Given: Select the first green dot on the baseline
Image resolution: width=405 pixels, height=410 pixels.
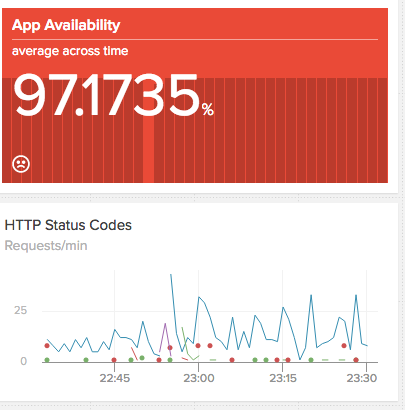Looking at the screenshot, I should click(x=47, y=360).
